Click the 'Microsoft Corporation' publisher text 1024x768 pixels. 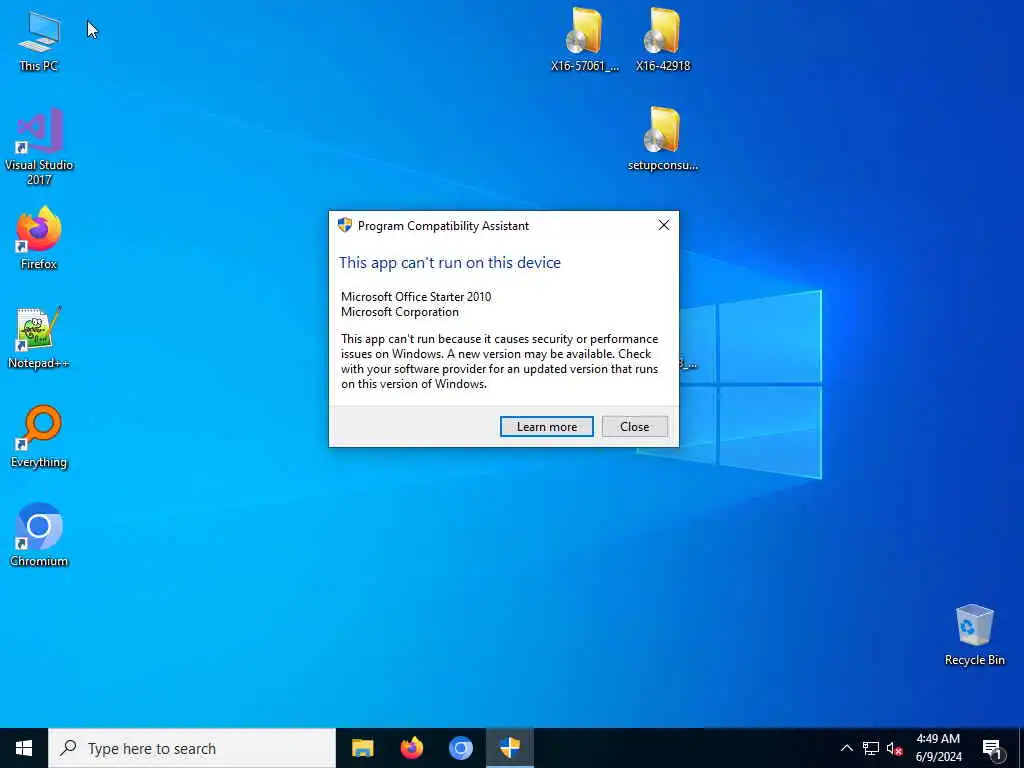coord(400,312)
